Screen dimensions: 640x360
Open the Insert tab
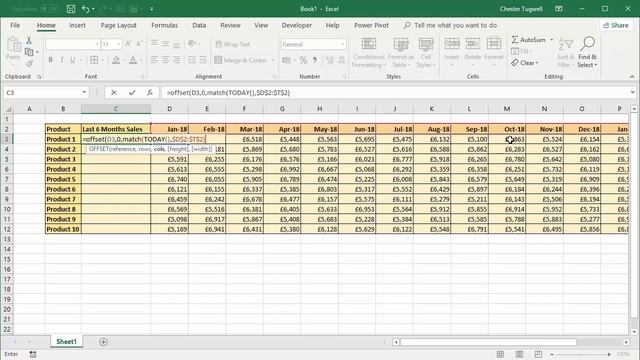[77, 25]
